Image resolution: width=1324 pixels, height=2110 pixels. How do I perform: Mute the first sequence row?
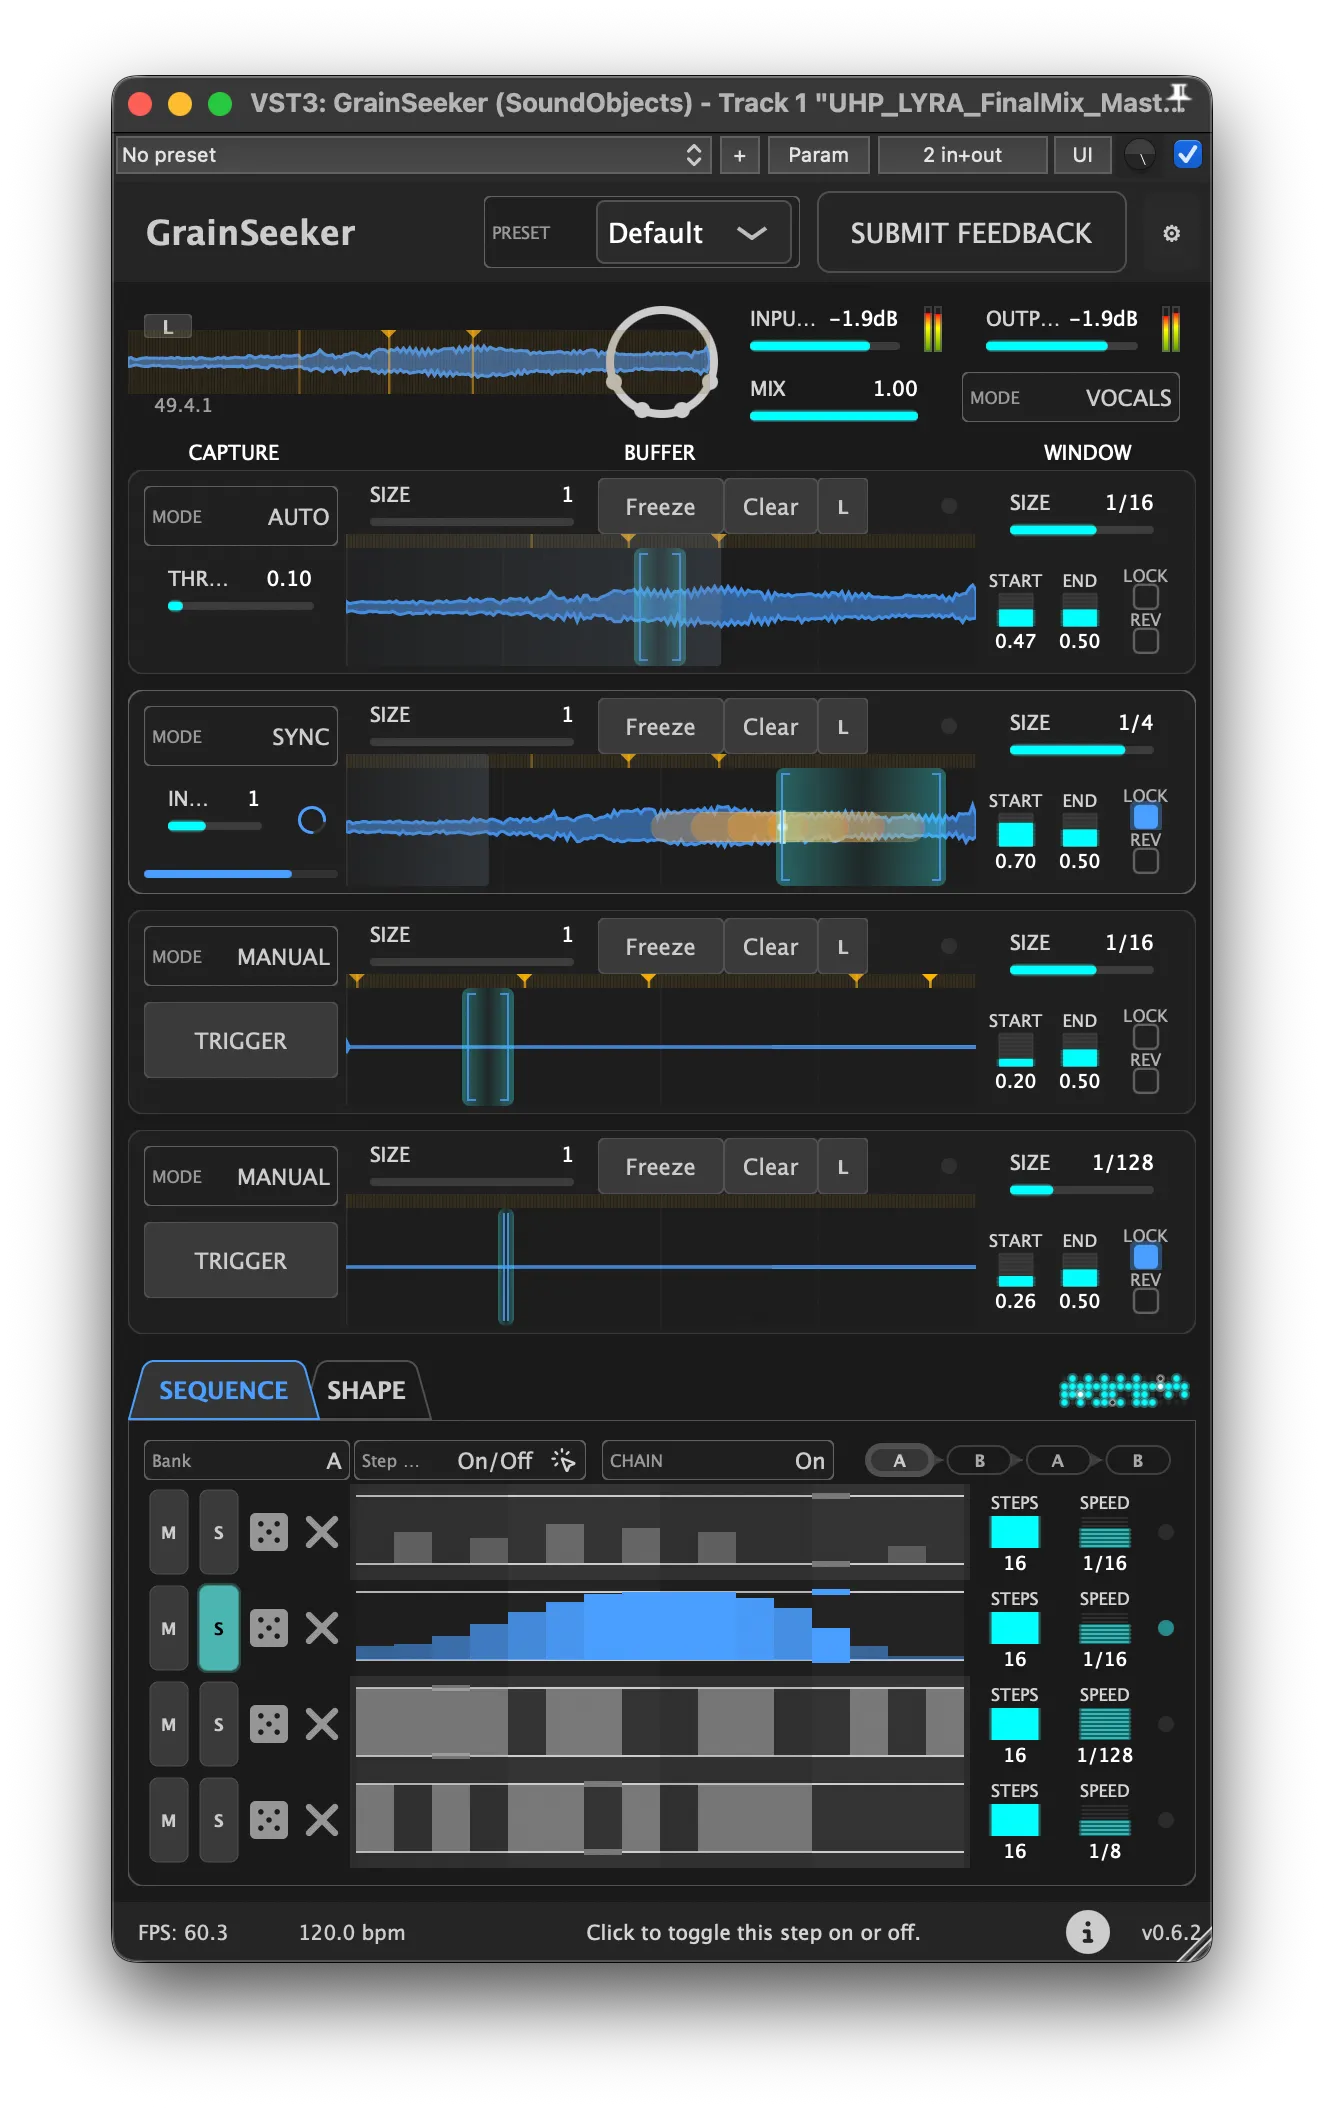pos(169,1532)
